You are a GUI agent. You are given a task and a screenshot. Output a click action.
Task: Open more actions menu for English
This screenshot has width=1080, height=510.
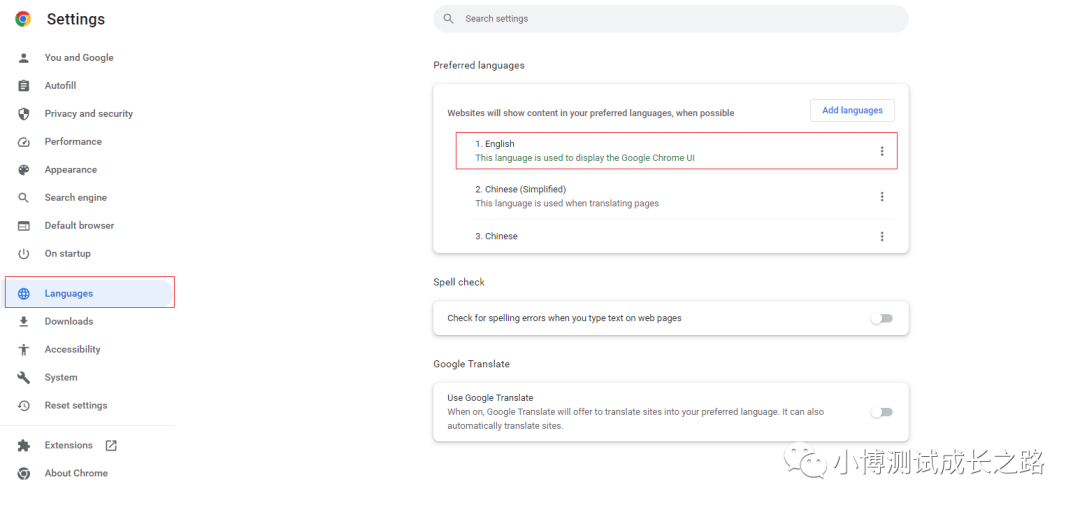[x=882, y=151]
